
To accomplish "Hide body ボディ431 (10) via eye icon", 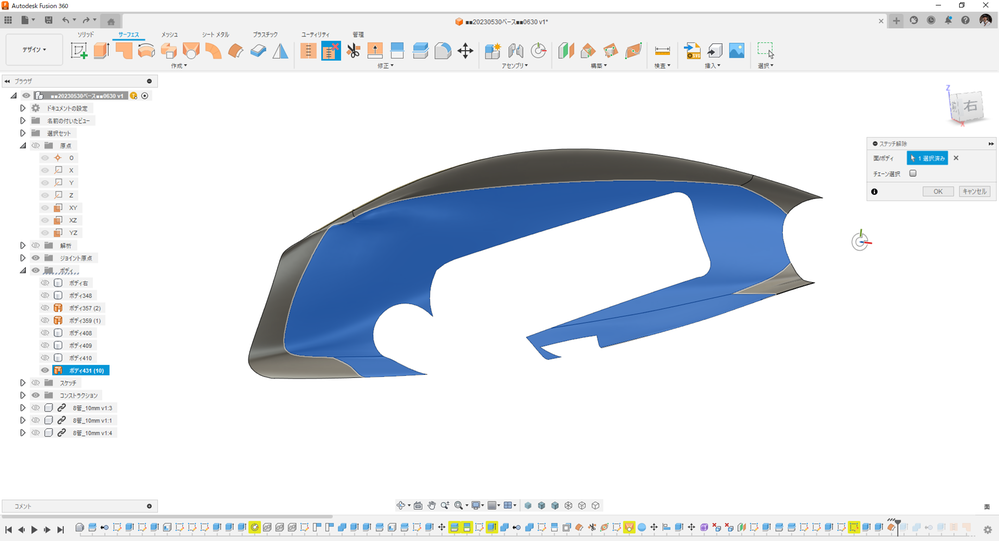I will click(45, 370).
